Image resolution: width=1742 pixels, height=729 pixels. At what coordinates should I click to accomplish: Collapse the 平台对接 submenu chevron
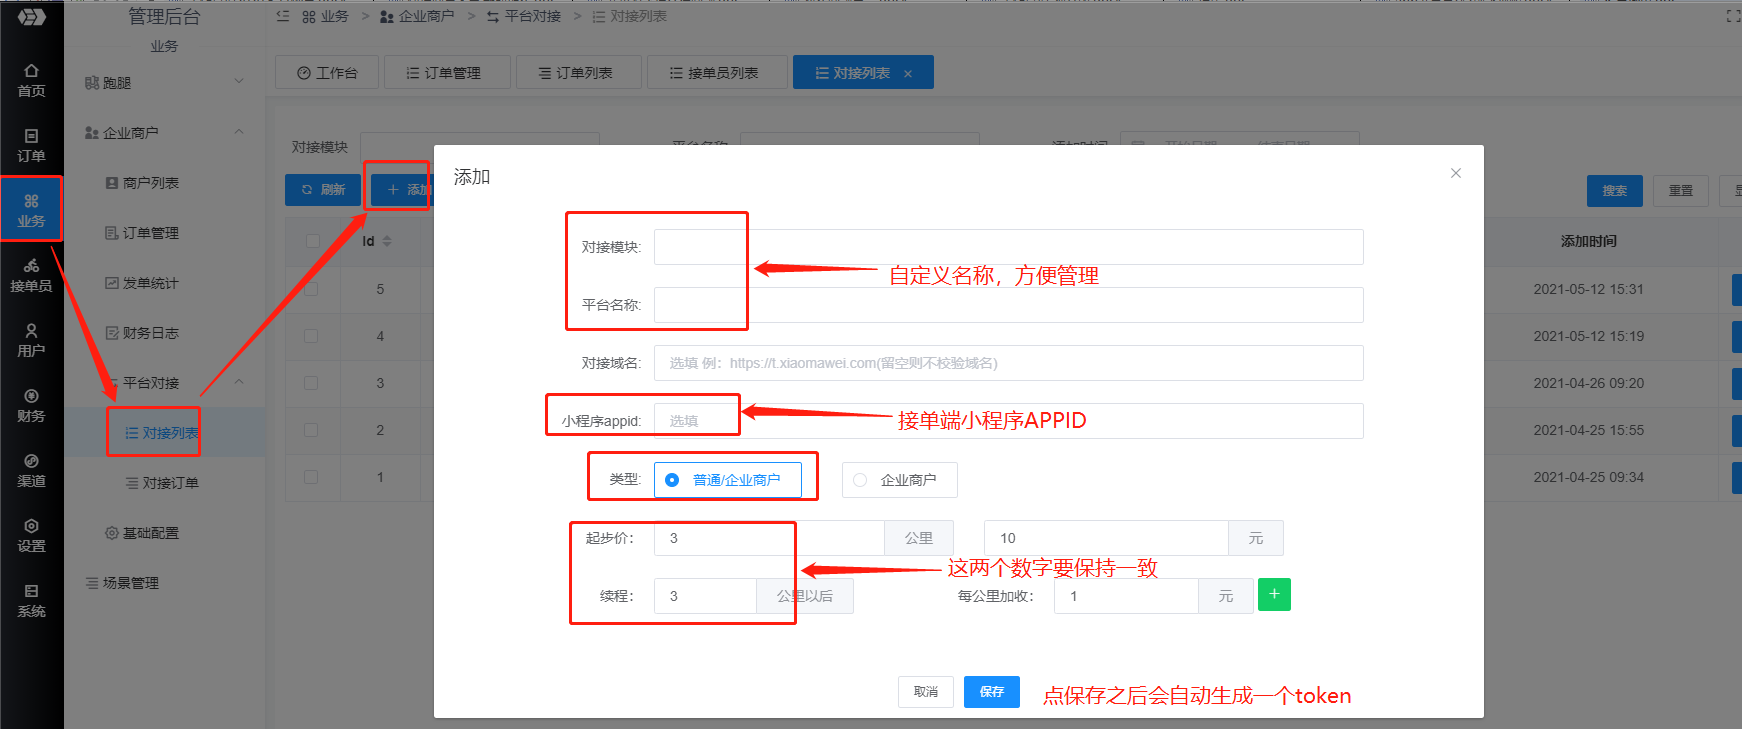click(239, 381)
